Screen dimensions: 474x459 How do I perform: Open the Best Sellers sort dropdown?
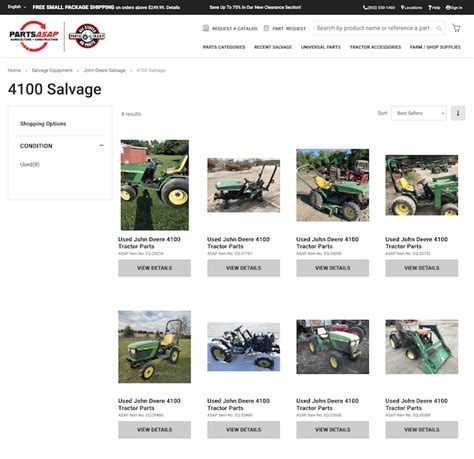[x=419, y=113]
